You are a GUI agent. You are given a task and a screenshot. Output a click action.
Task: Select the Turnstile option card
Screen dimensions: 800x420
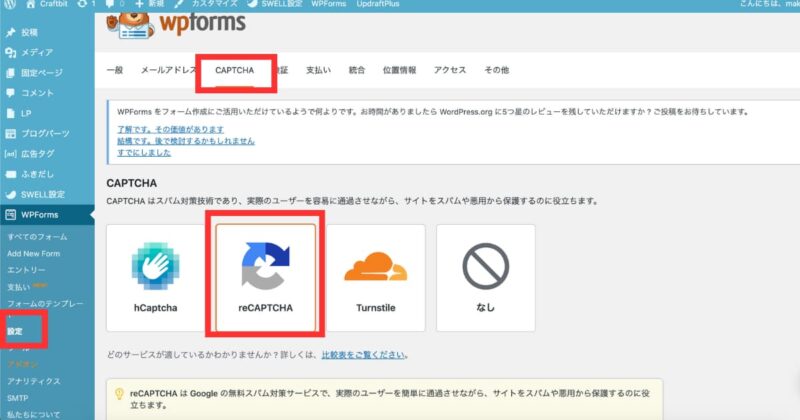pyautogui.click(x=376, y=278)
